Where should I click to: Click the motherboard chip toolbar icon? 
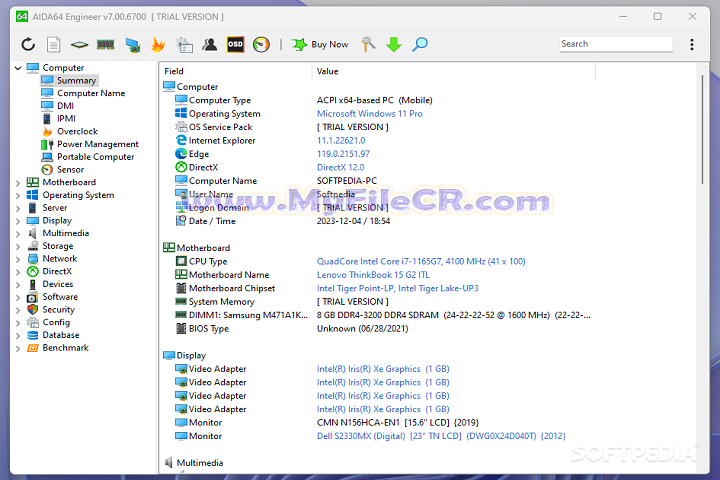79,45
